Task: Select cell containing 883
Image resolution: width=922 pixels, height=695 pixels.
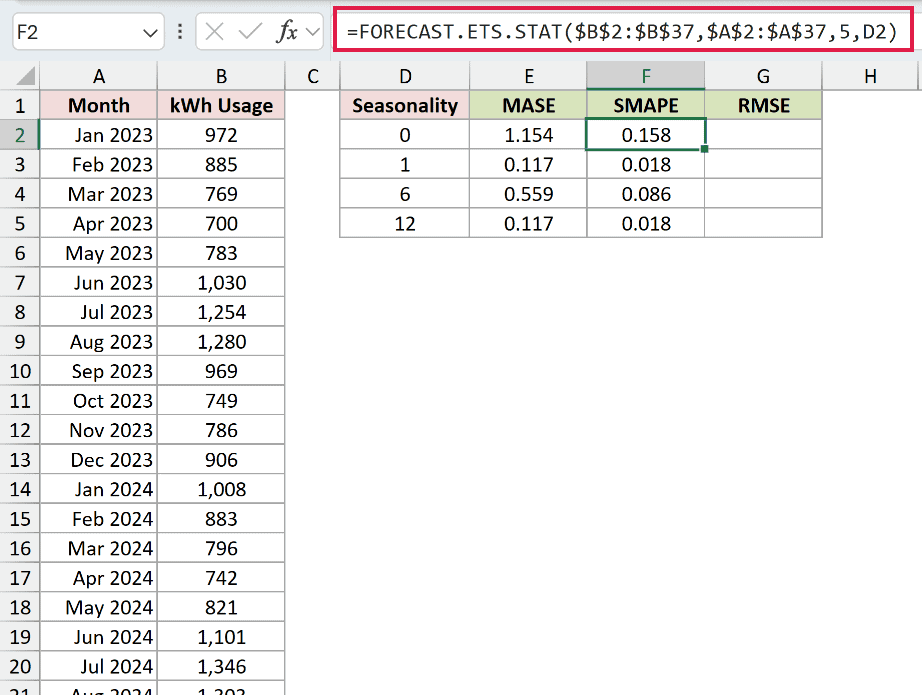Action: pyautogui.click(x=221, y=519)
